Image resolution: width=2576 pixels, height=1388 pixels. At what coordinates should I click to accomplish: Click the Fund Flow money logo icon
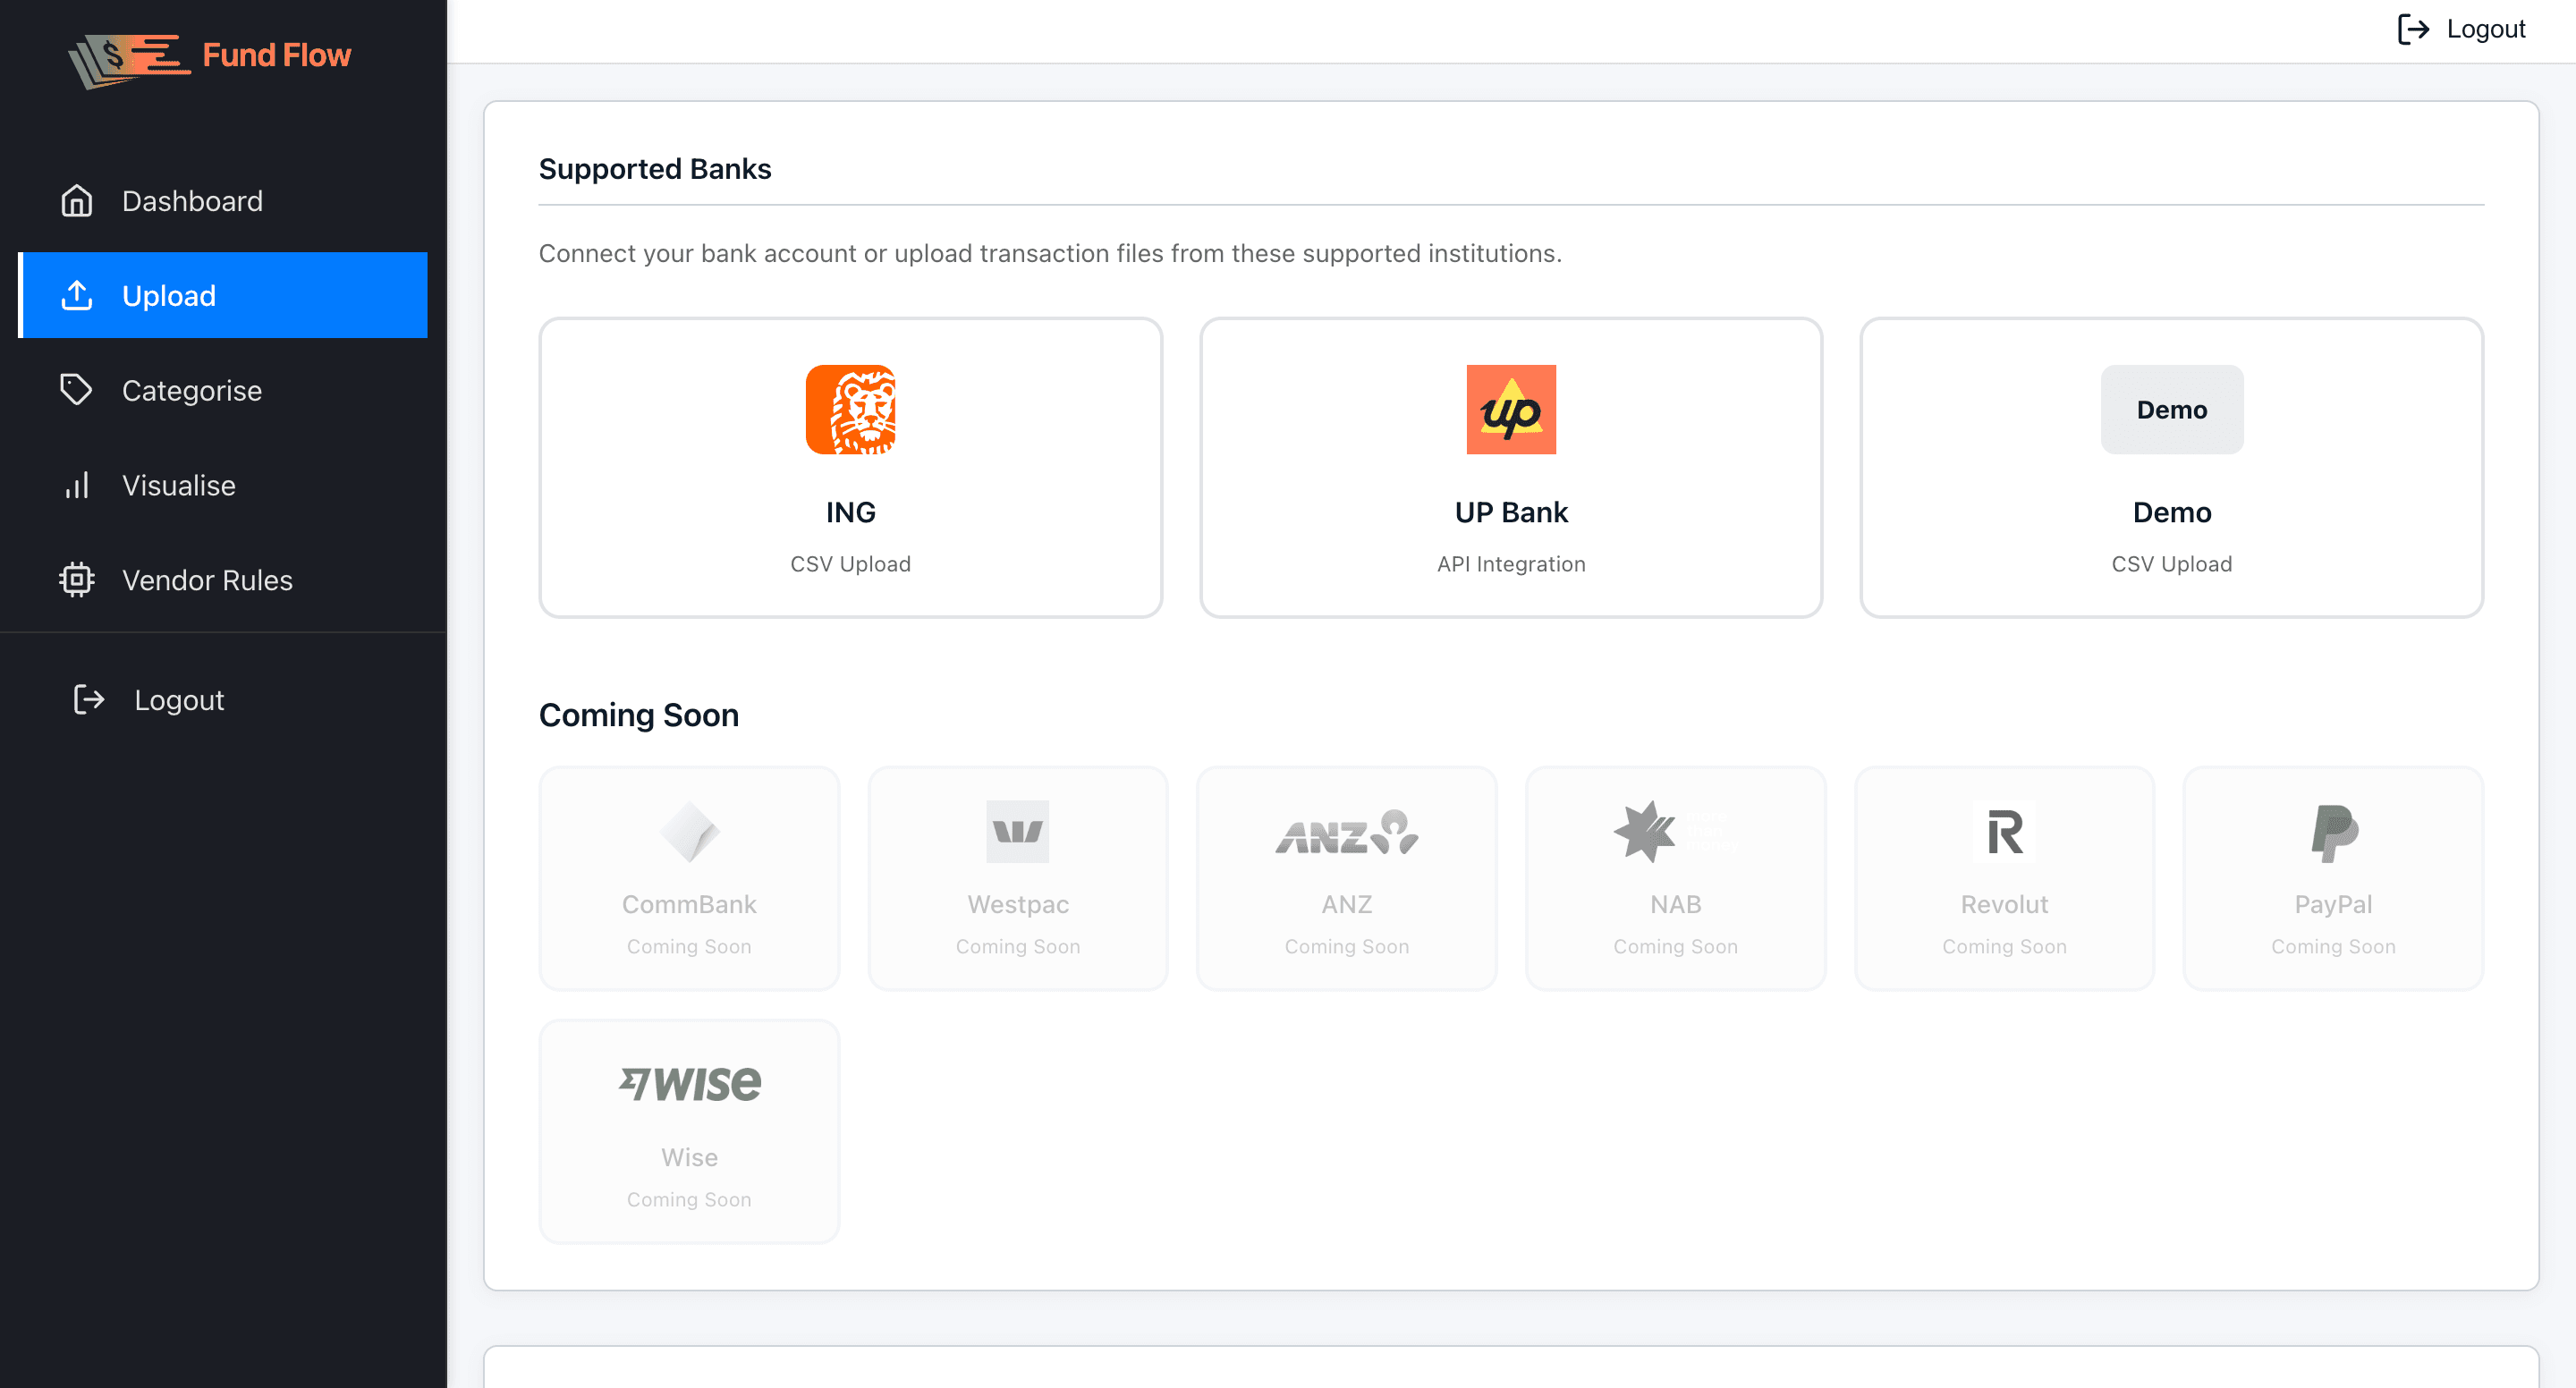coord(128,60)
